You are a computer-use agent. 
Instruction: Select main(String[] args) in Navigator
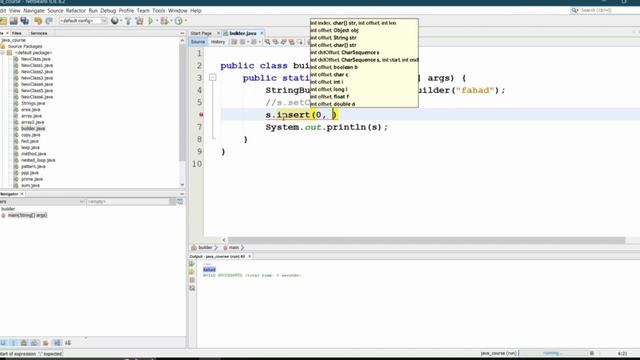pyautogui.click(x=27, y=215)
